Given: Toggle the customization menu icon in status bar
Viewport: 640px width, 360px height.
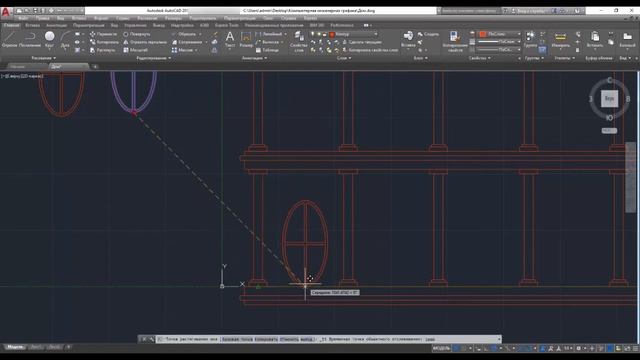Looking at the screenshot, I should pyautogui.click(x=635, y=348).
